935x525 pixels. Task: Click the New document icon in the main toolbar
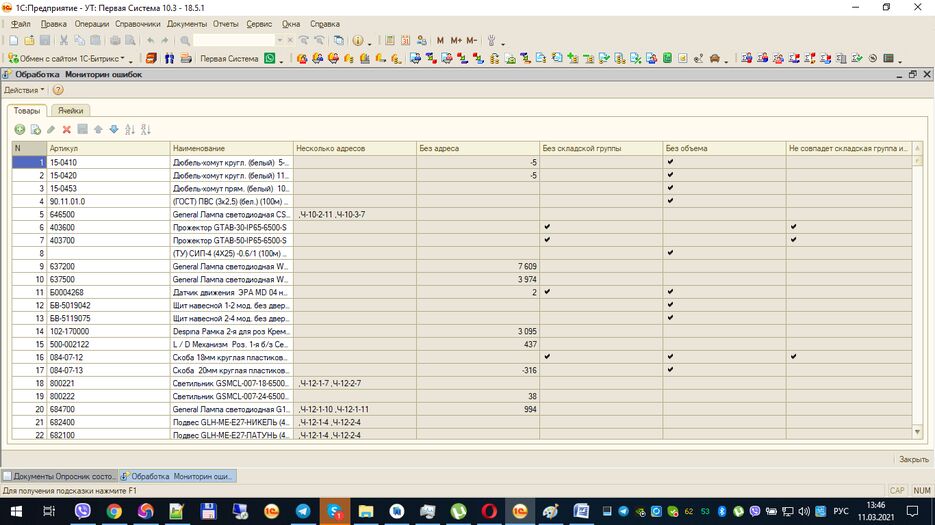pyautogui.click(x=13, y=41)
